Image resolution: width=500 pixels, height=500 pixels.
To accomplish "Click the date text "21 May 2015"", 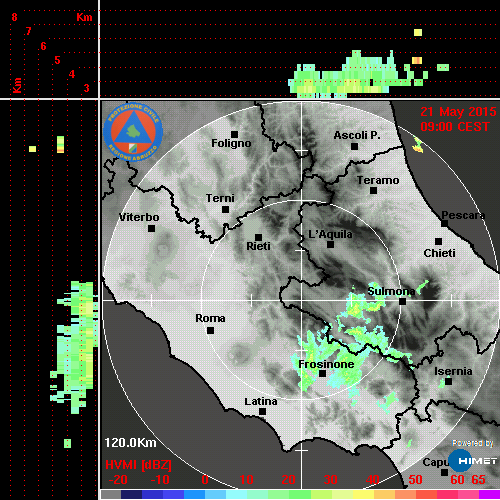I will [x=458, y=112].
